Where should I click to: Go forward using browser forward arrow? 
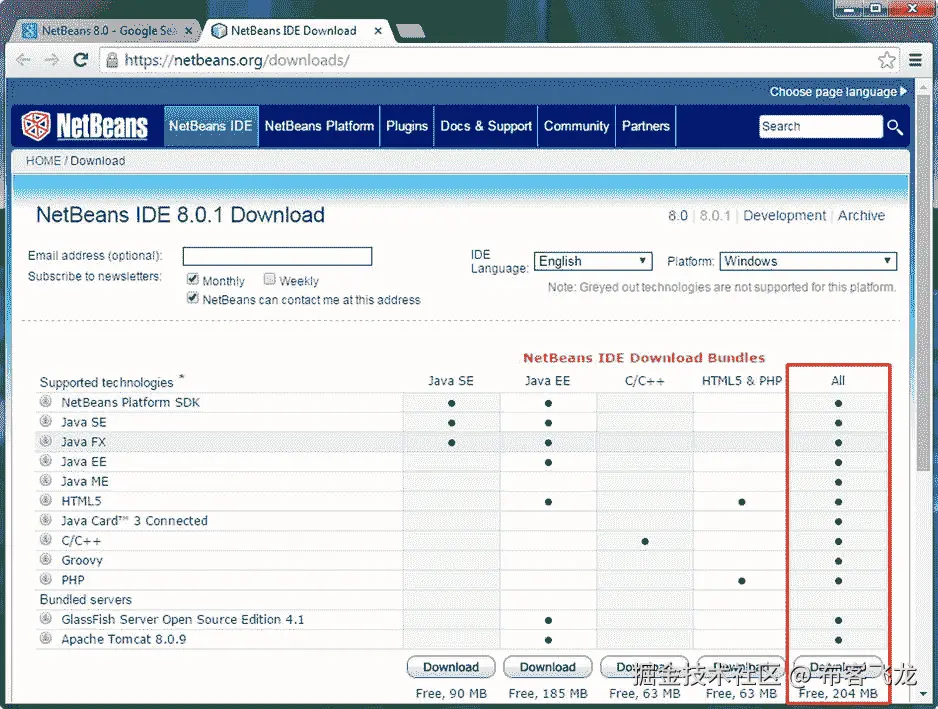click(52, 60)
